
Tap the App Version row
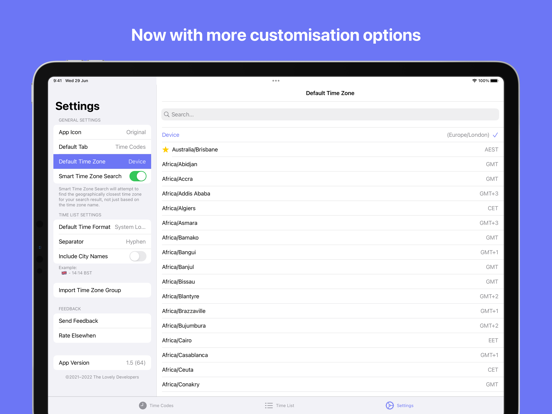pos(102,363)
